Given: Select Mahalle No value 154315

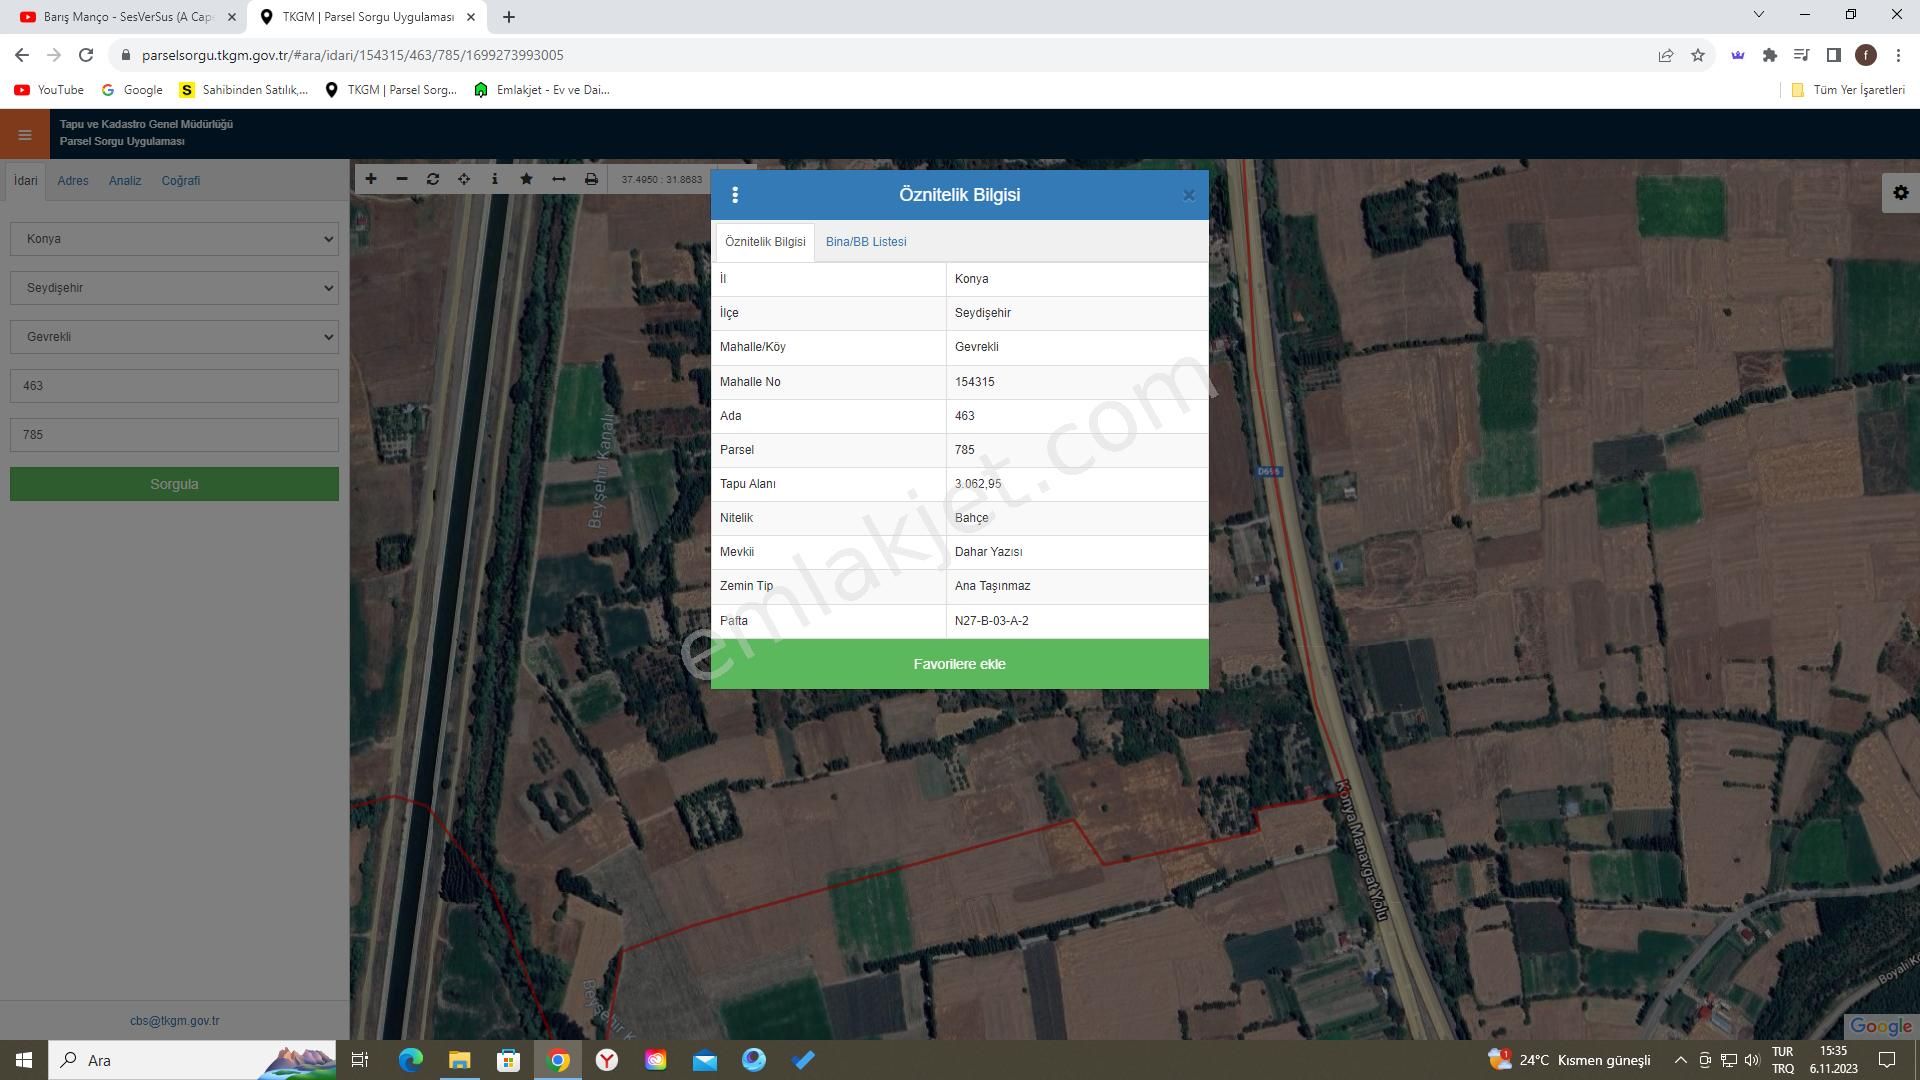Looking at the screenshot, I should pyautogui.click(x=974, y=382).
